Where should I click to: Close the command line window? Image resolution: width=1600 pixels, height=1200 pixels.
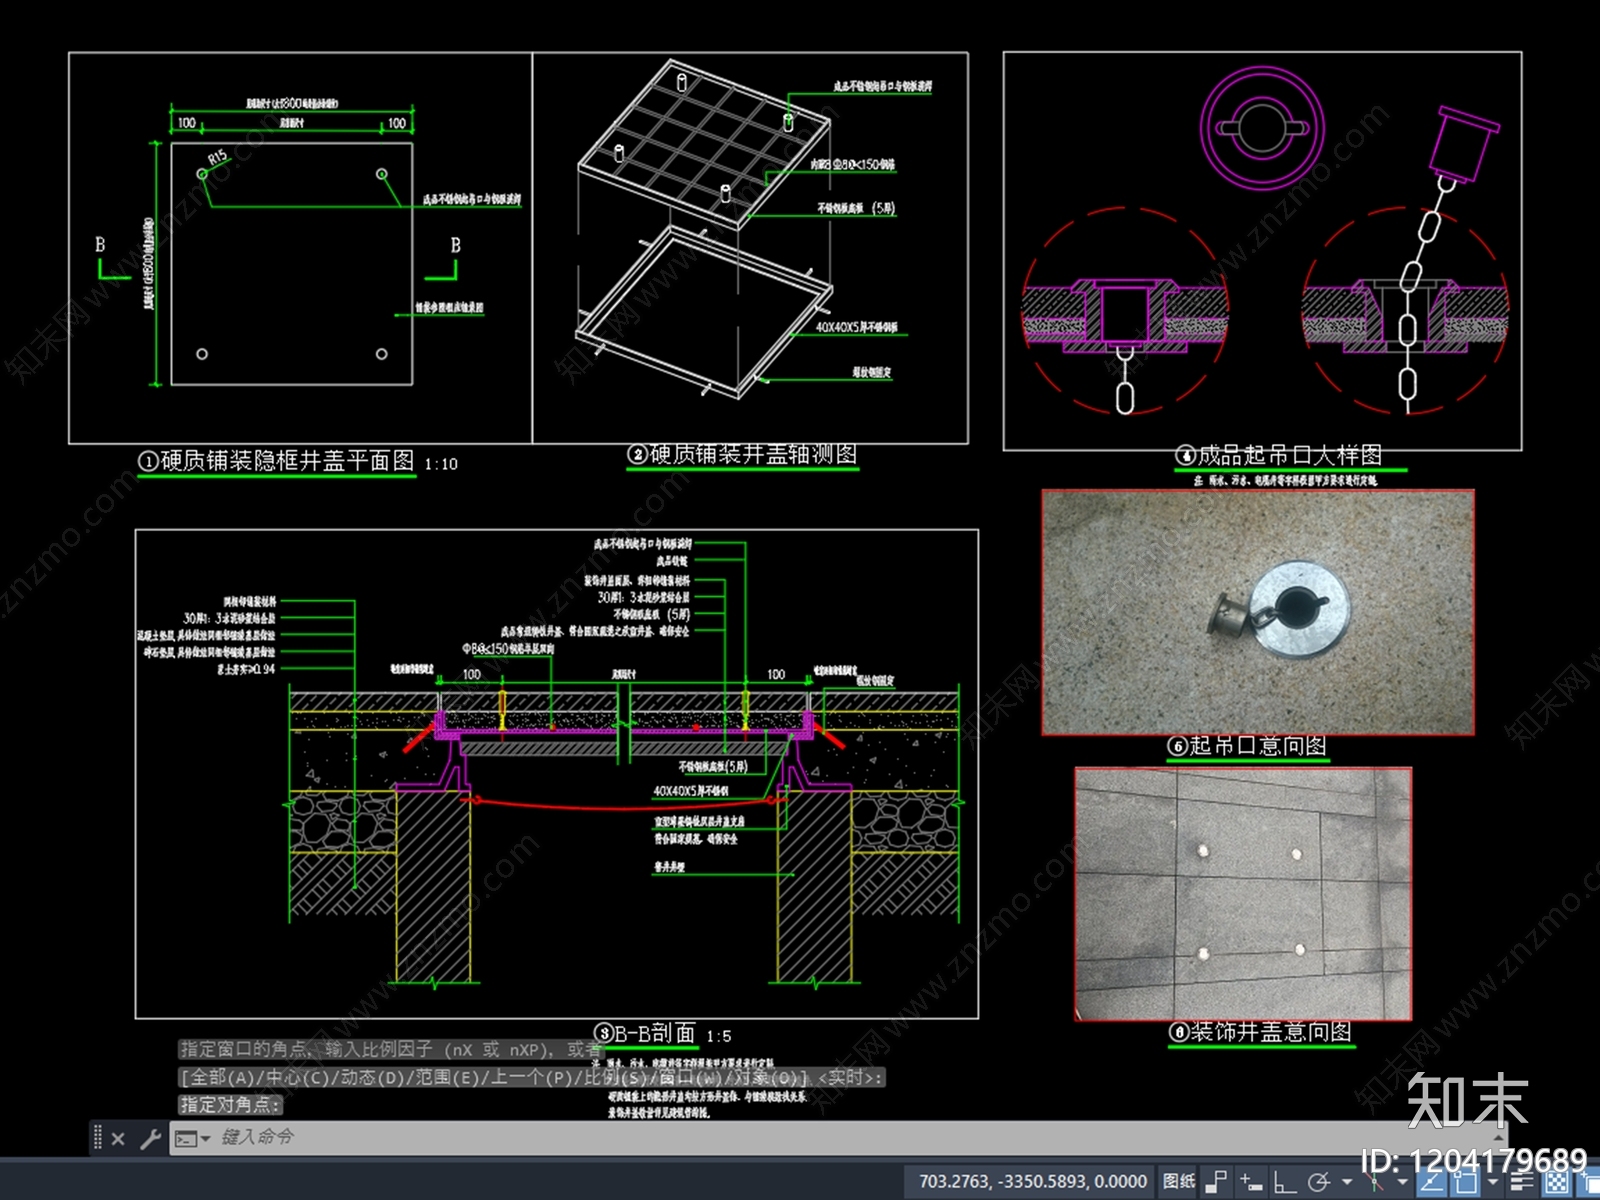coord(118,1138)
